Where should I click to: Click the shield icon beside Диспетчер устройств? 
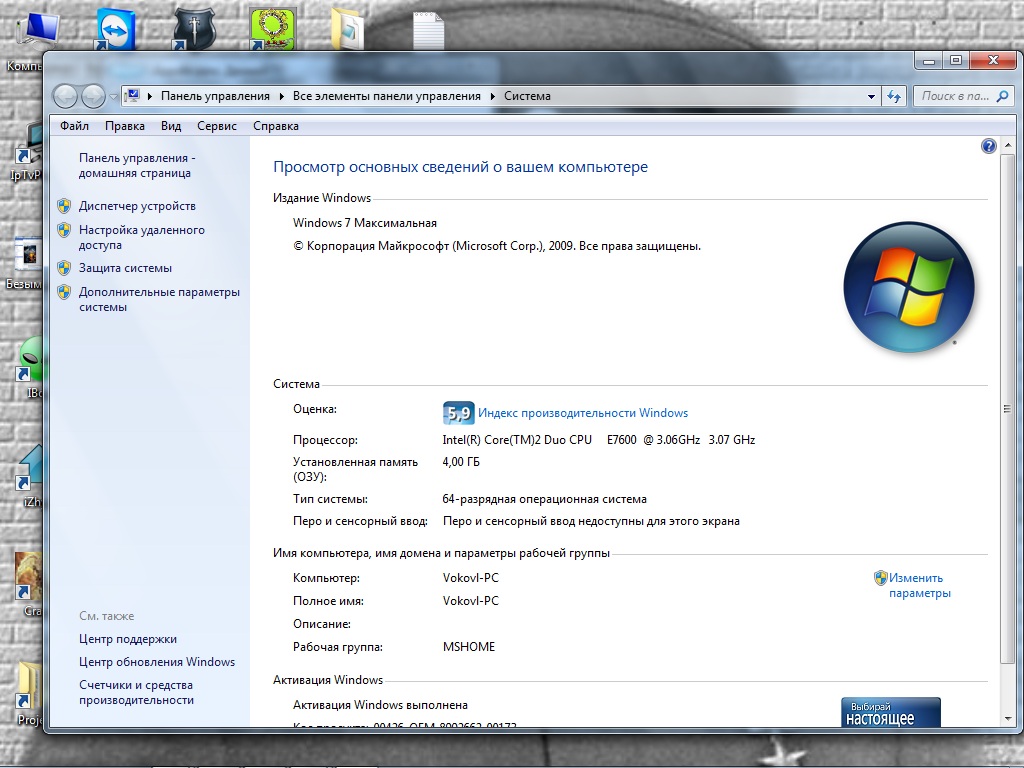(64, 206)
